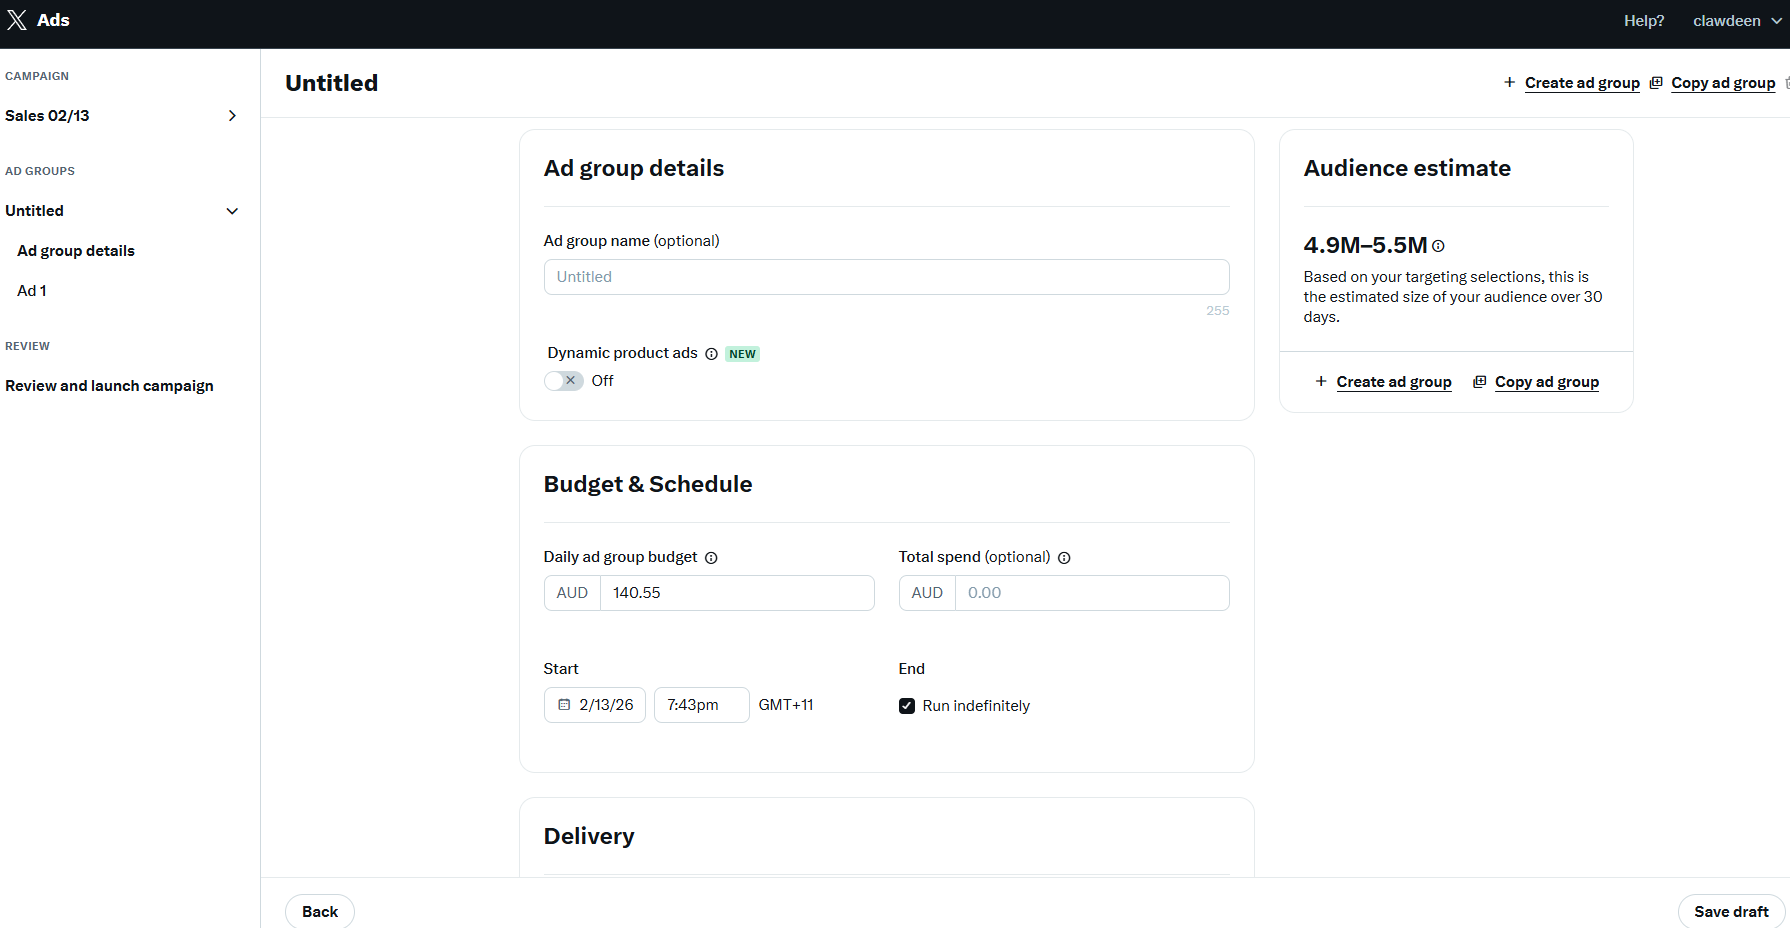
Task: Click the Ad group name text field
Action: pos(886,277)
